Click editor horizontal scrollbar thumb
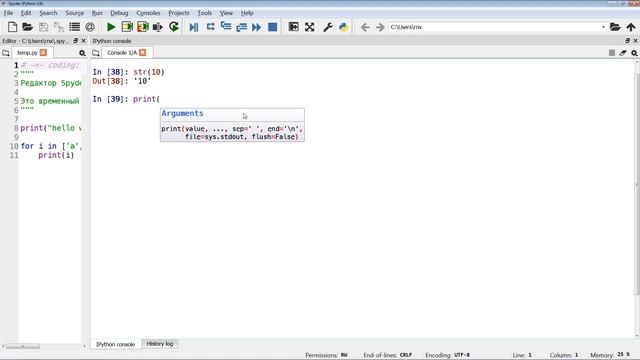The height and width of the screenshot is (360, 640). (23, 346)
